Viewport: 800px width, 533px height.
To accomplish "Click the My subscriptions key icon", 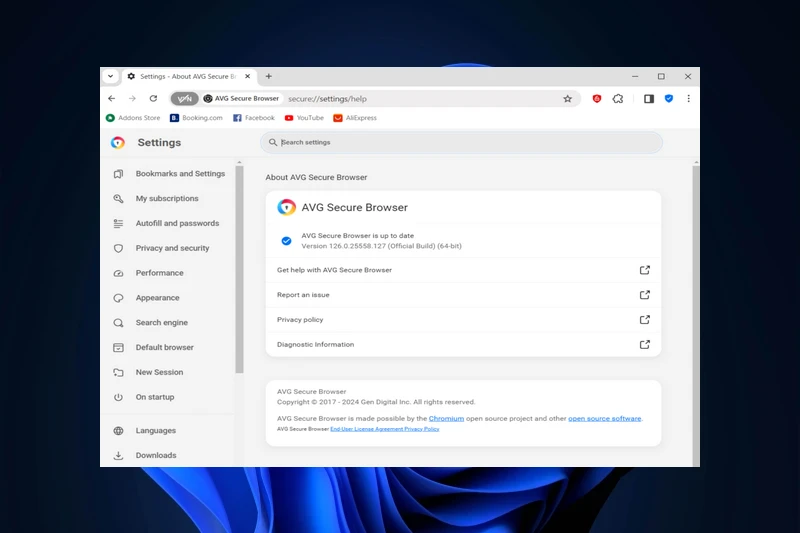I will point(118,198).
